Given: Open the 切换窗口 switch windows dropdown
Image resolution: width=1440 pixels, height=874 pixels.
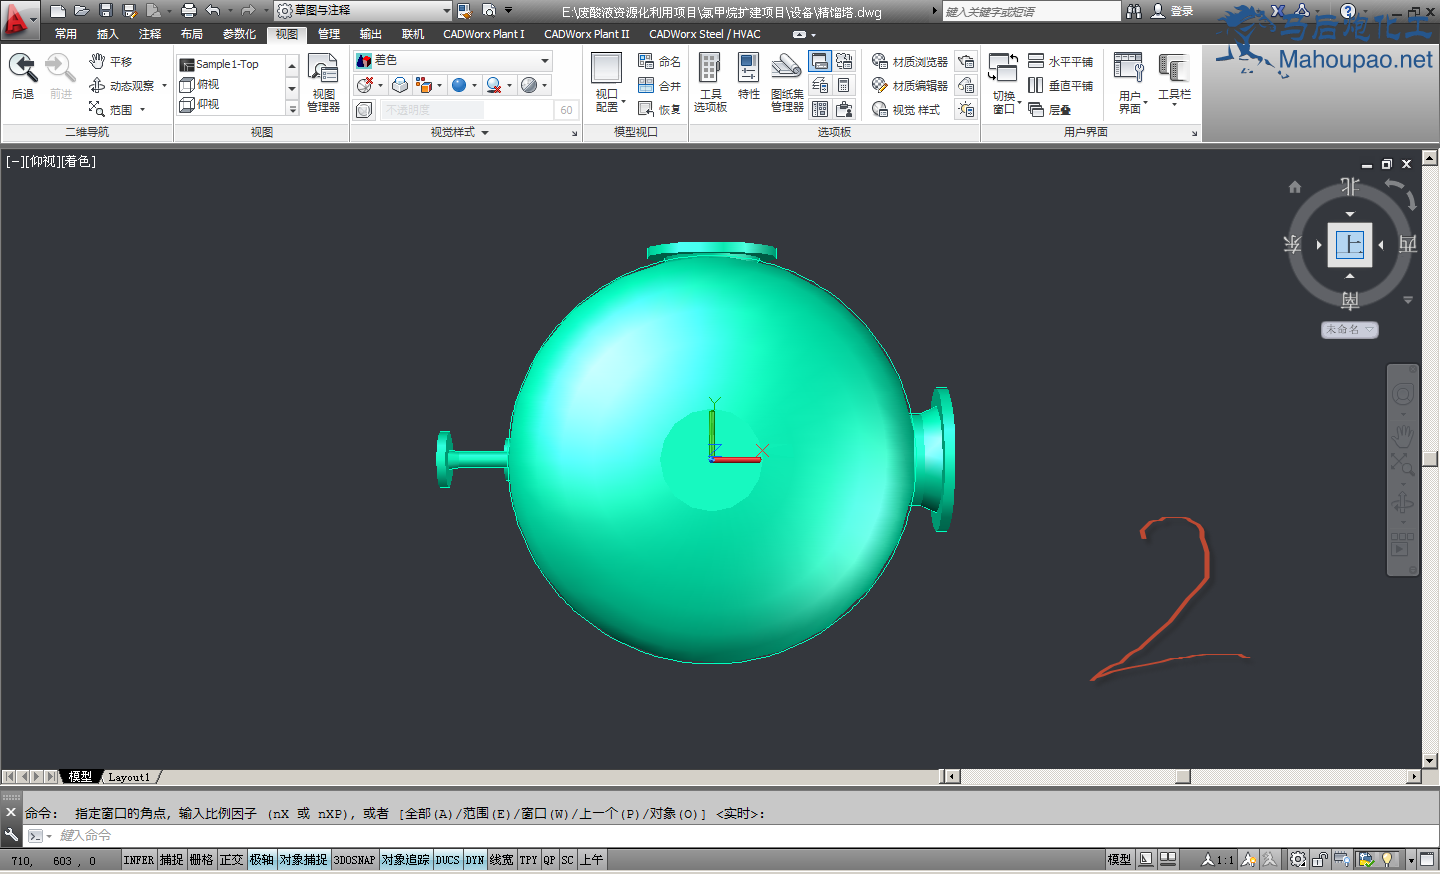Looking at the screenshot, I should tap(1004, 84).
